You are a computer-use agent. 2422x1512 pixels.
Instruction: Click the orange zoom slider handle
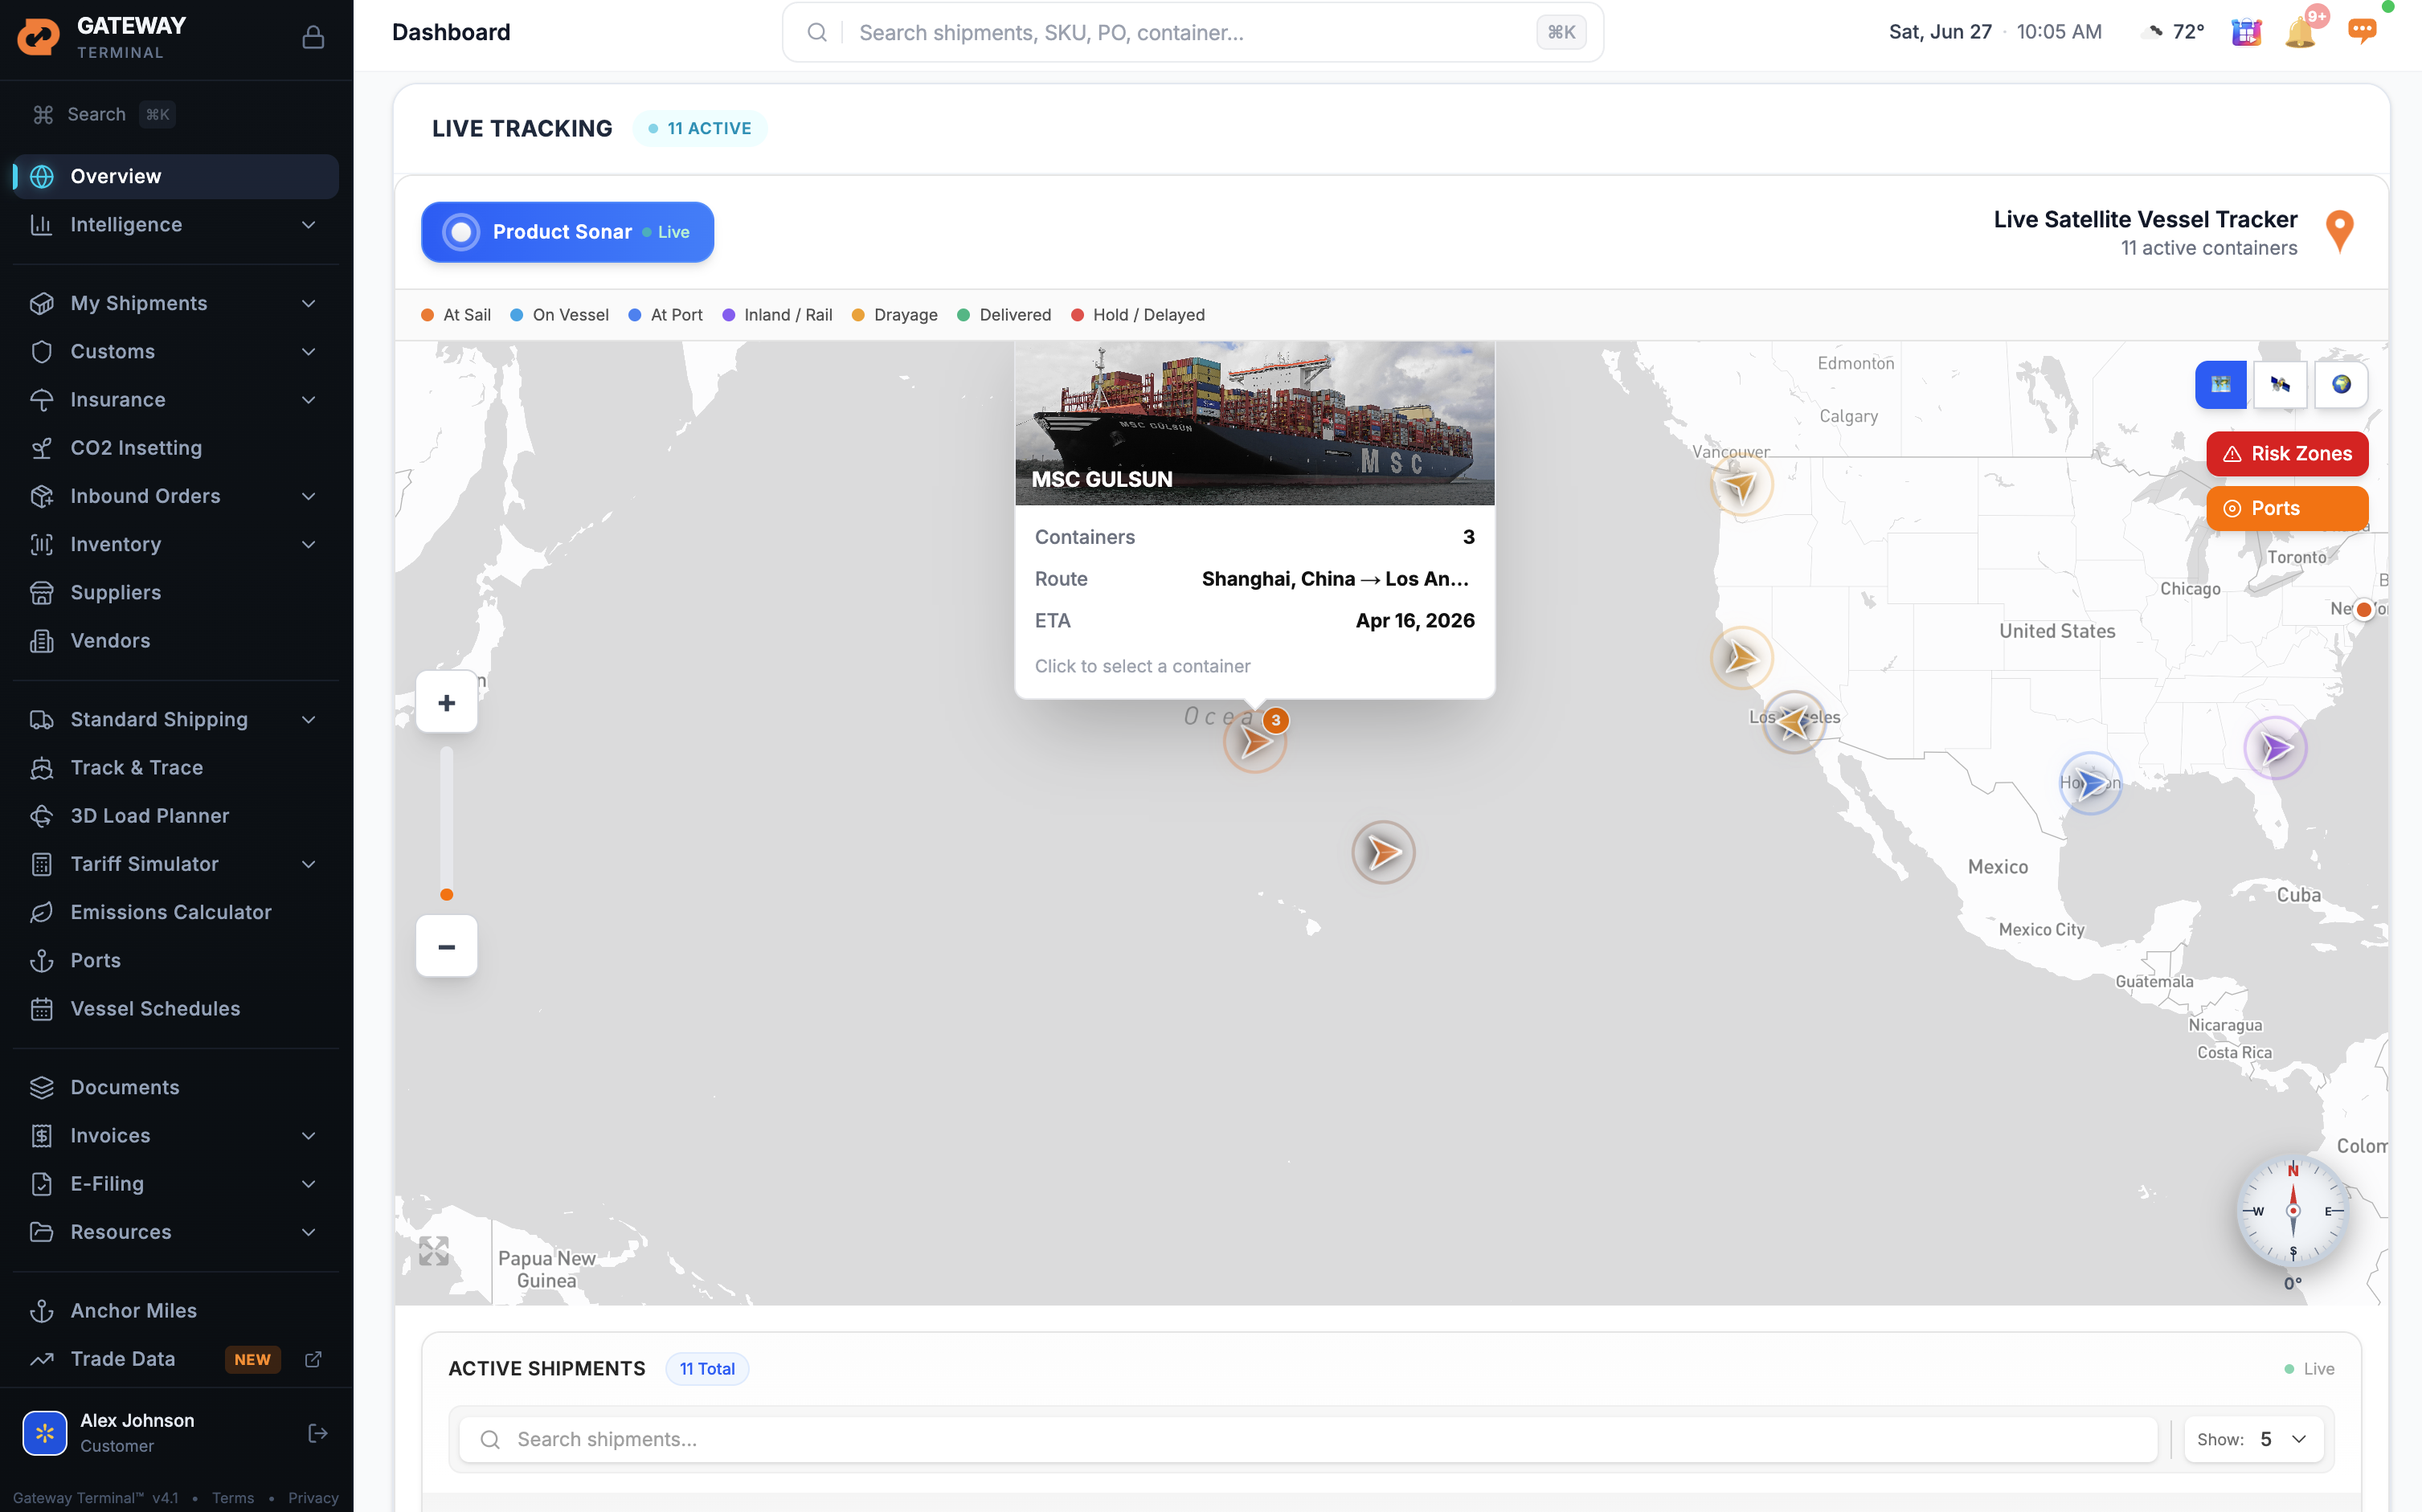(x=446, y=894)
